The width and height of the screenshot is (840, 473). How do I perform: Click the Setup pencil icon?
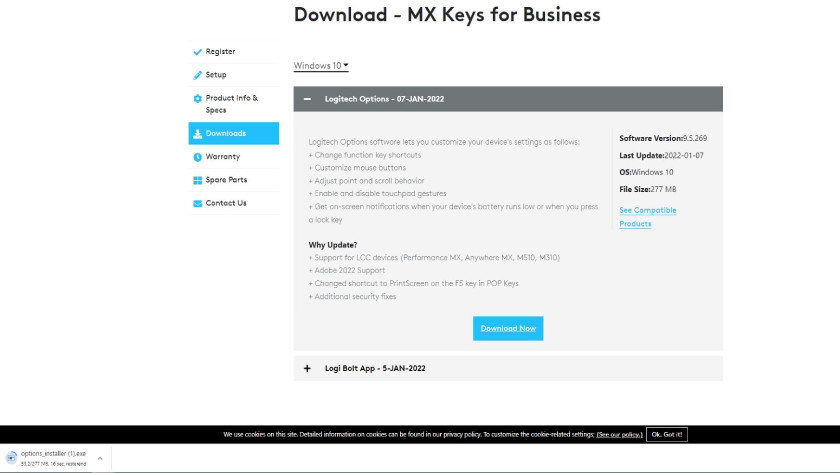click(197, 75)
